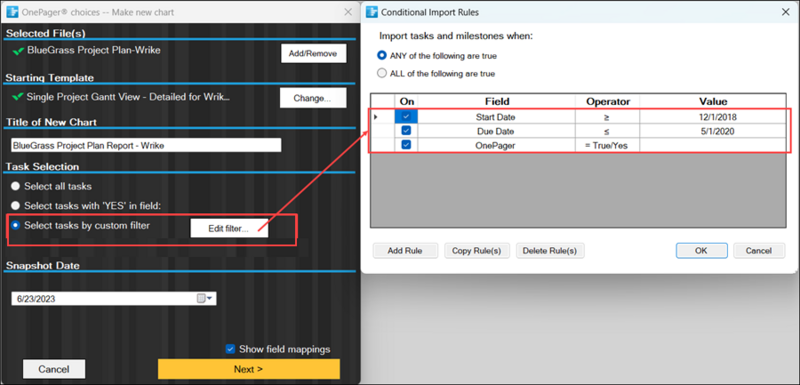Click the Change... template button
This screenshot has width=800, height=385.
(313, 98)
